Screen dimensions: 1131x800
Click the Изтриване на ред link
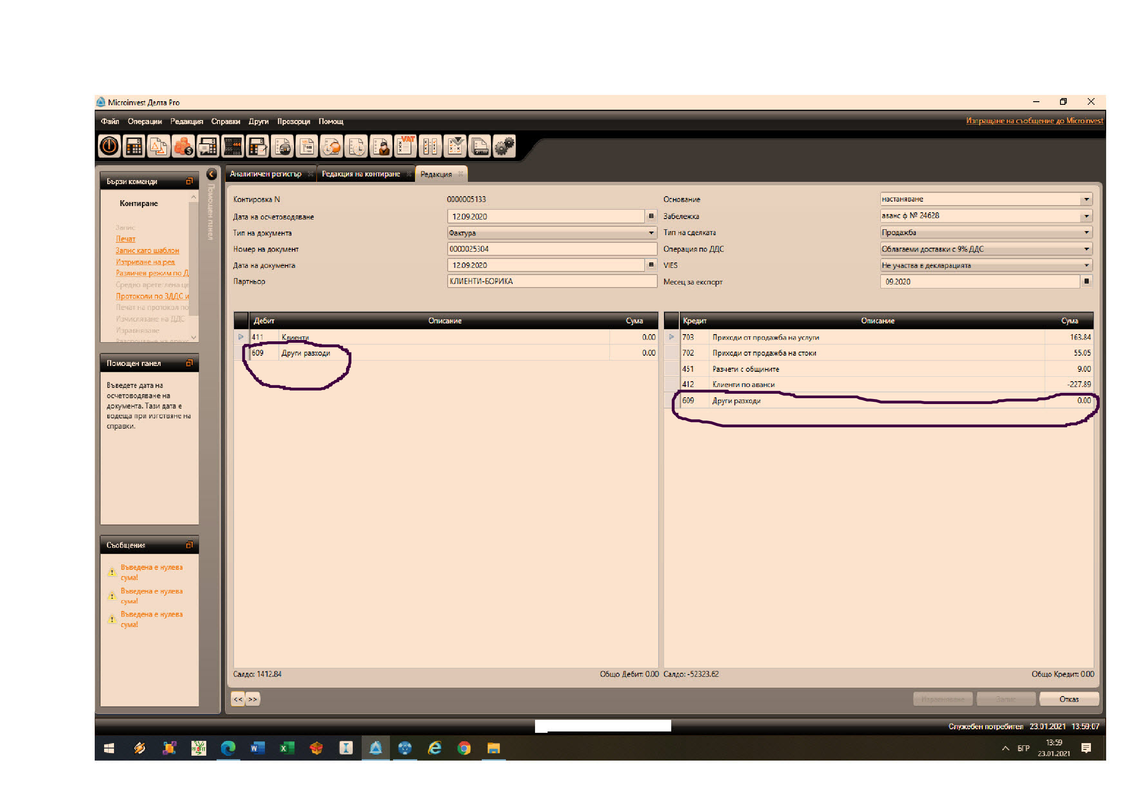coord(145,262)
